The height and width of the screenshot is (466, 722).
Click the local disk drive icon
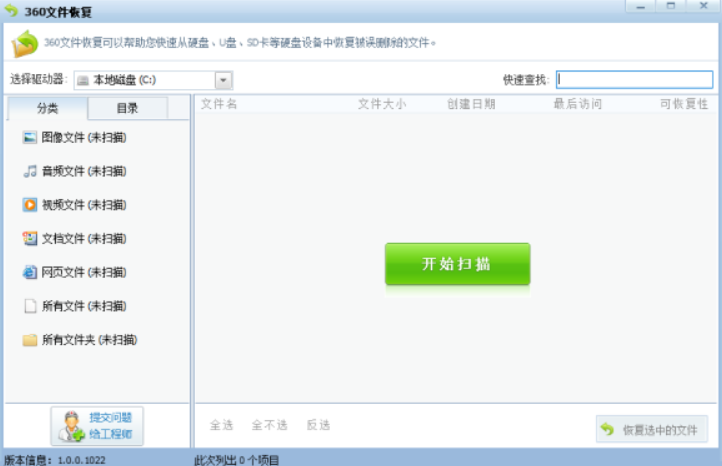[83, 81]
